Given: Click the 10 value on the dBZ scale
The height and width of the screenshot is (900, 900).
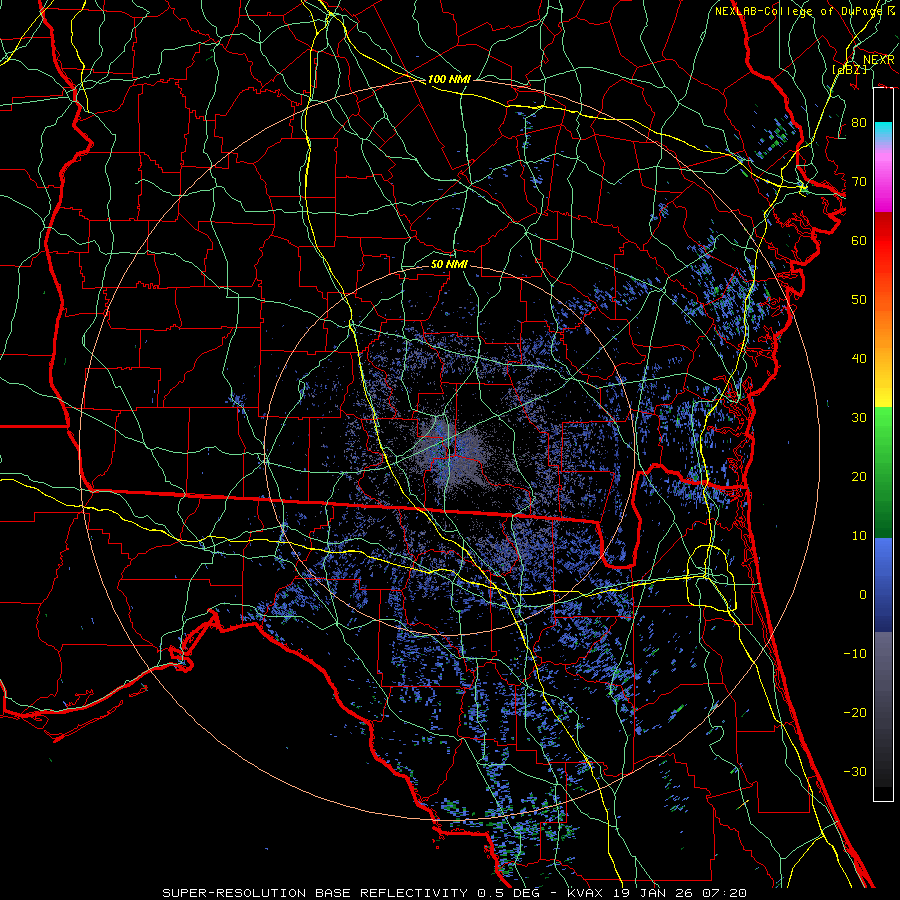Looking at the screenshot, I should [859, 536].
